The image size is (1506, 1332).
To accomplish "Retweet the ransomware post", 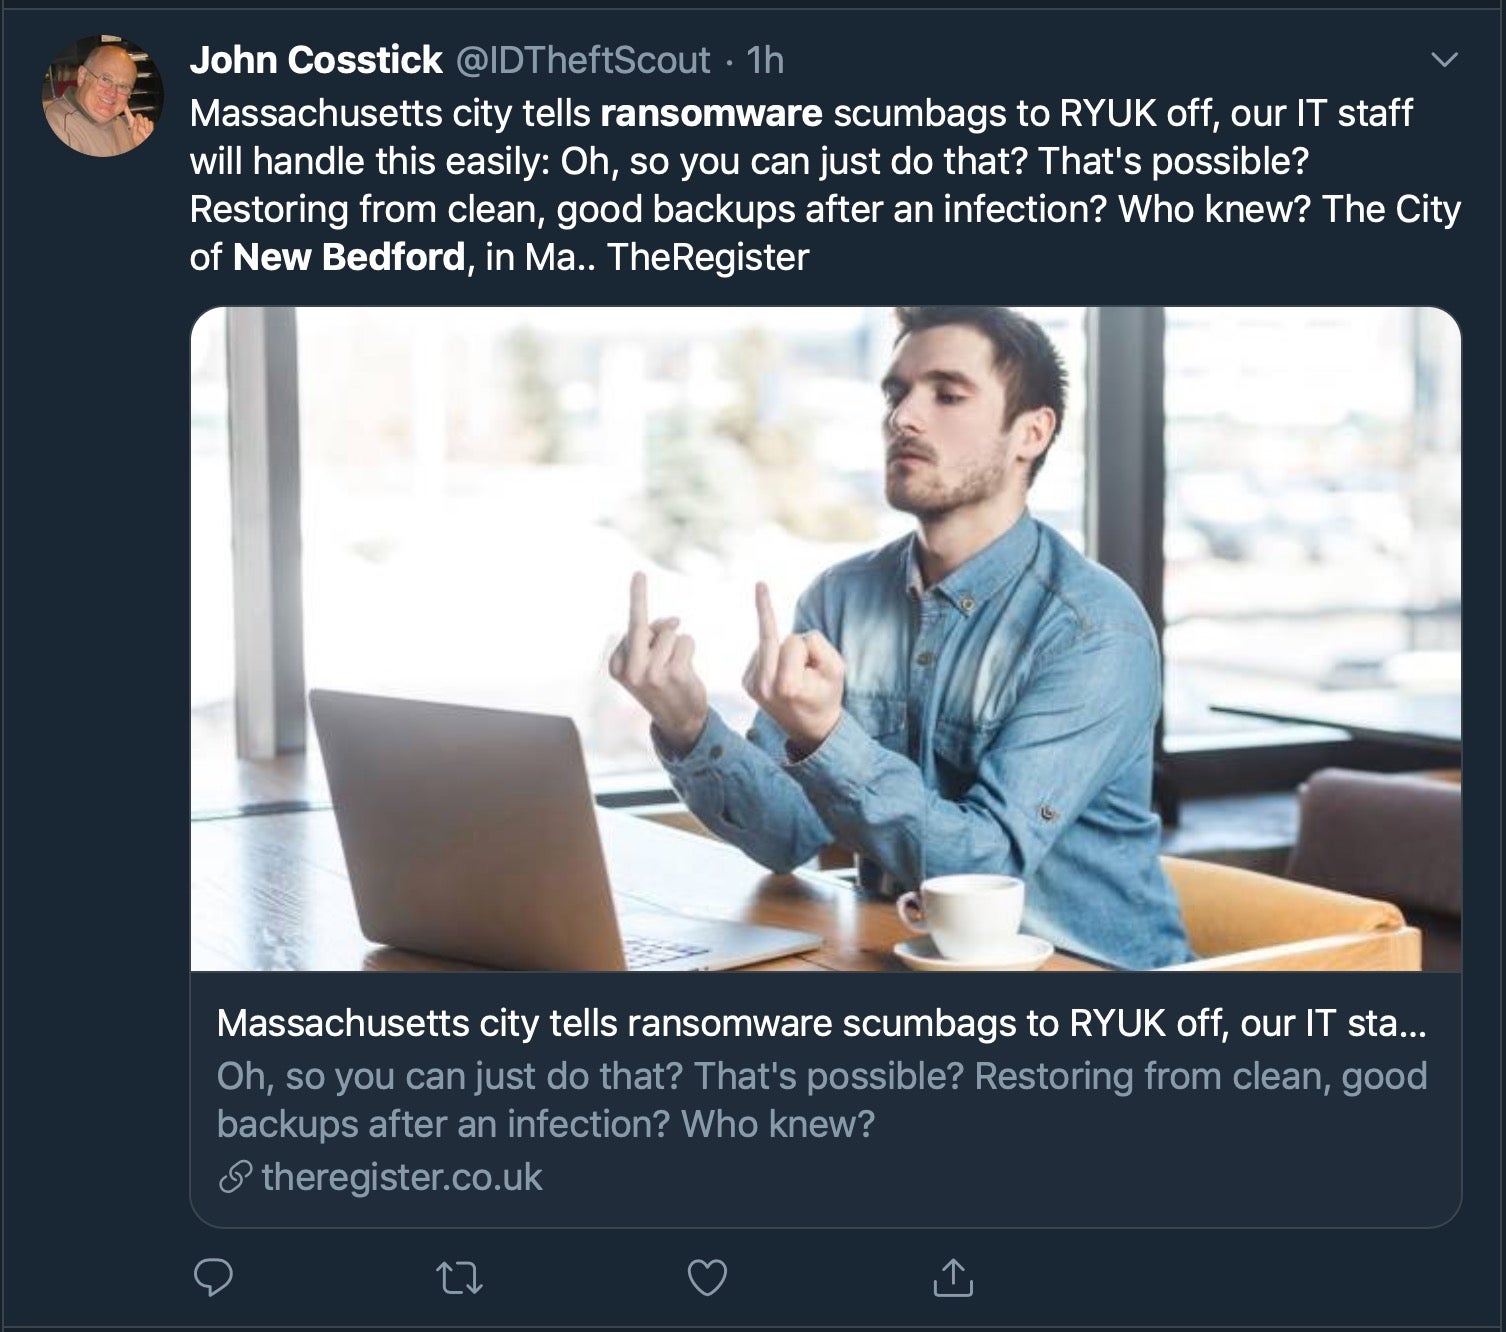I will 460,1277.
